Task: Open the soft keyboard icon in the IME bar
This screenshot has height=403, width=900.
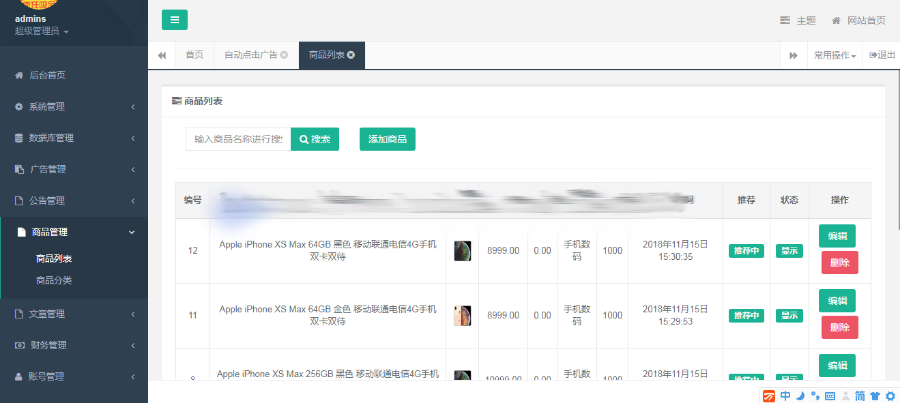Action: (829, 396)
